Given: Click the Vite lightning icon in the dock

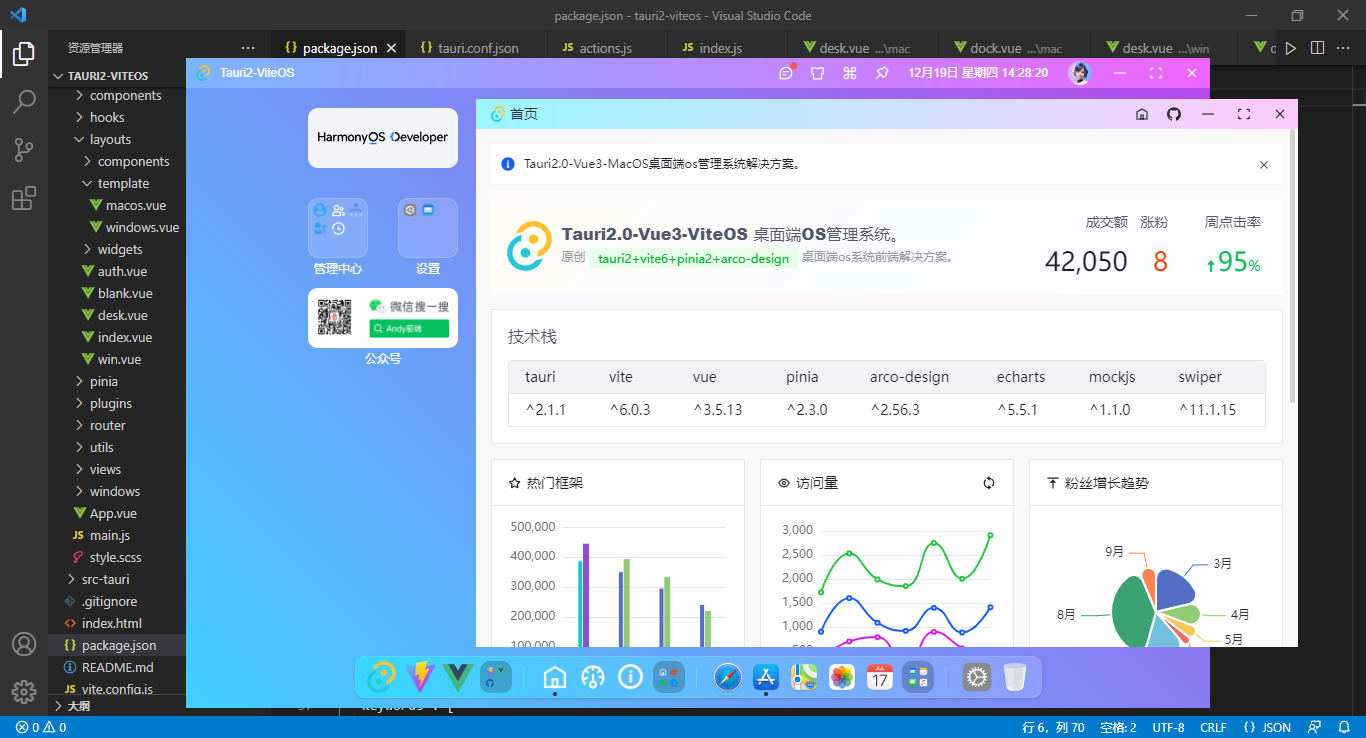Looking at the screenshot, I should coord(419,677).
